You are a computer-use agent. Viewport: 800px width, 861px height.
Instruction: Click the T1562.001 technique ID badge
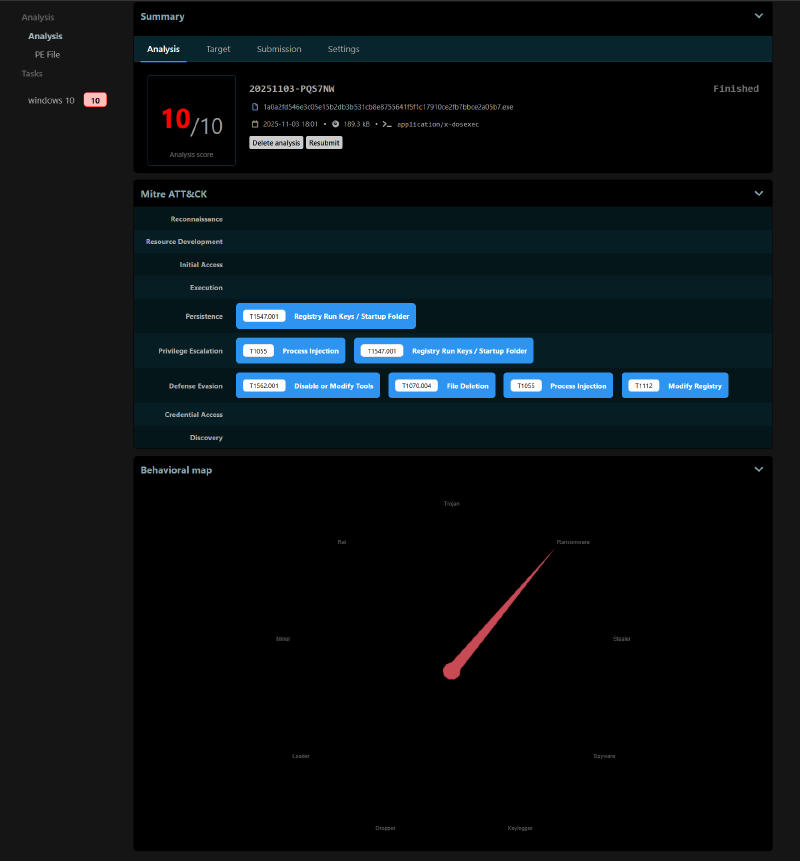coord(264,386)
